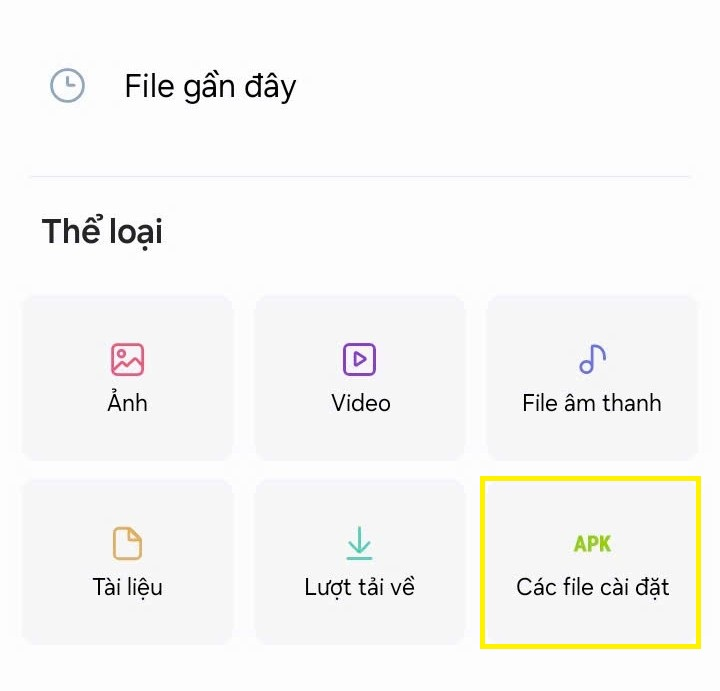
Task: Click the green APK icon
Action: 592,544
